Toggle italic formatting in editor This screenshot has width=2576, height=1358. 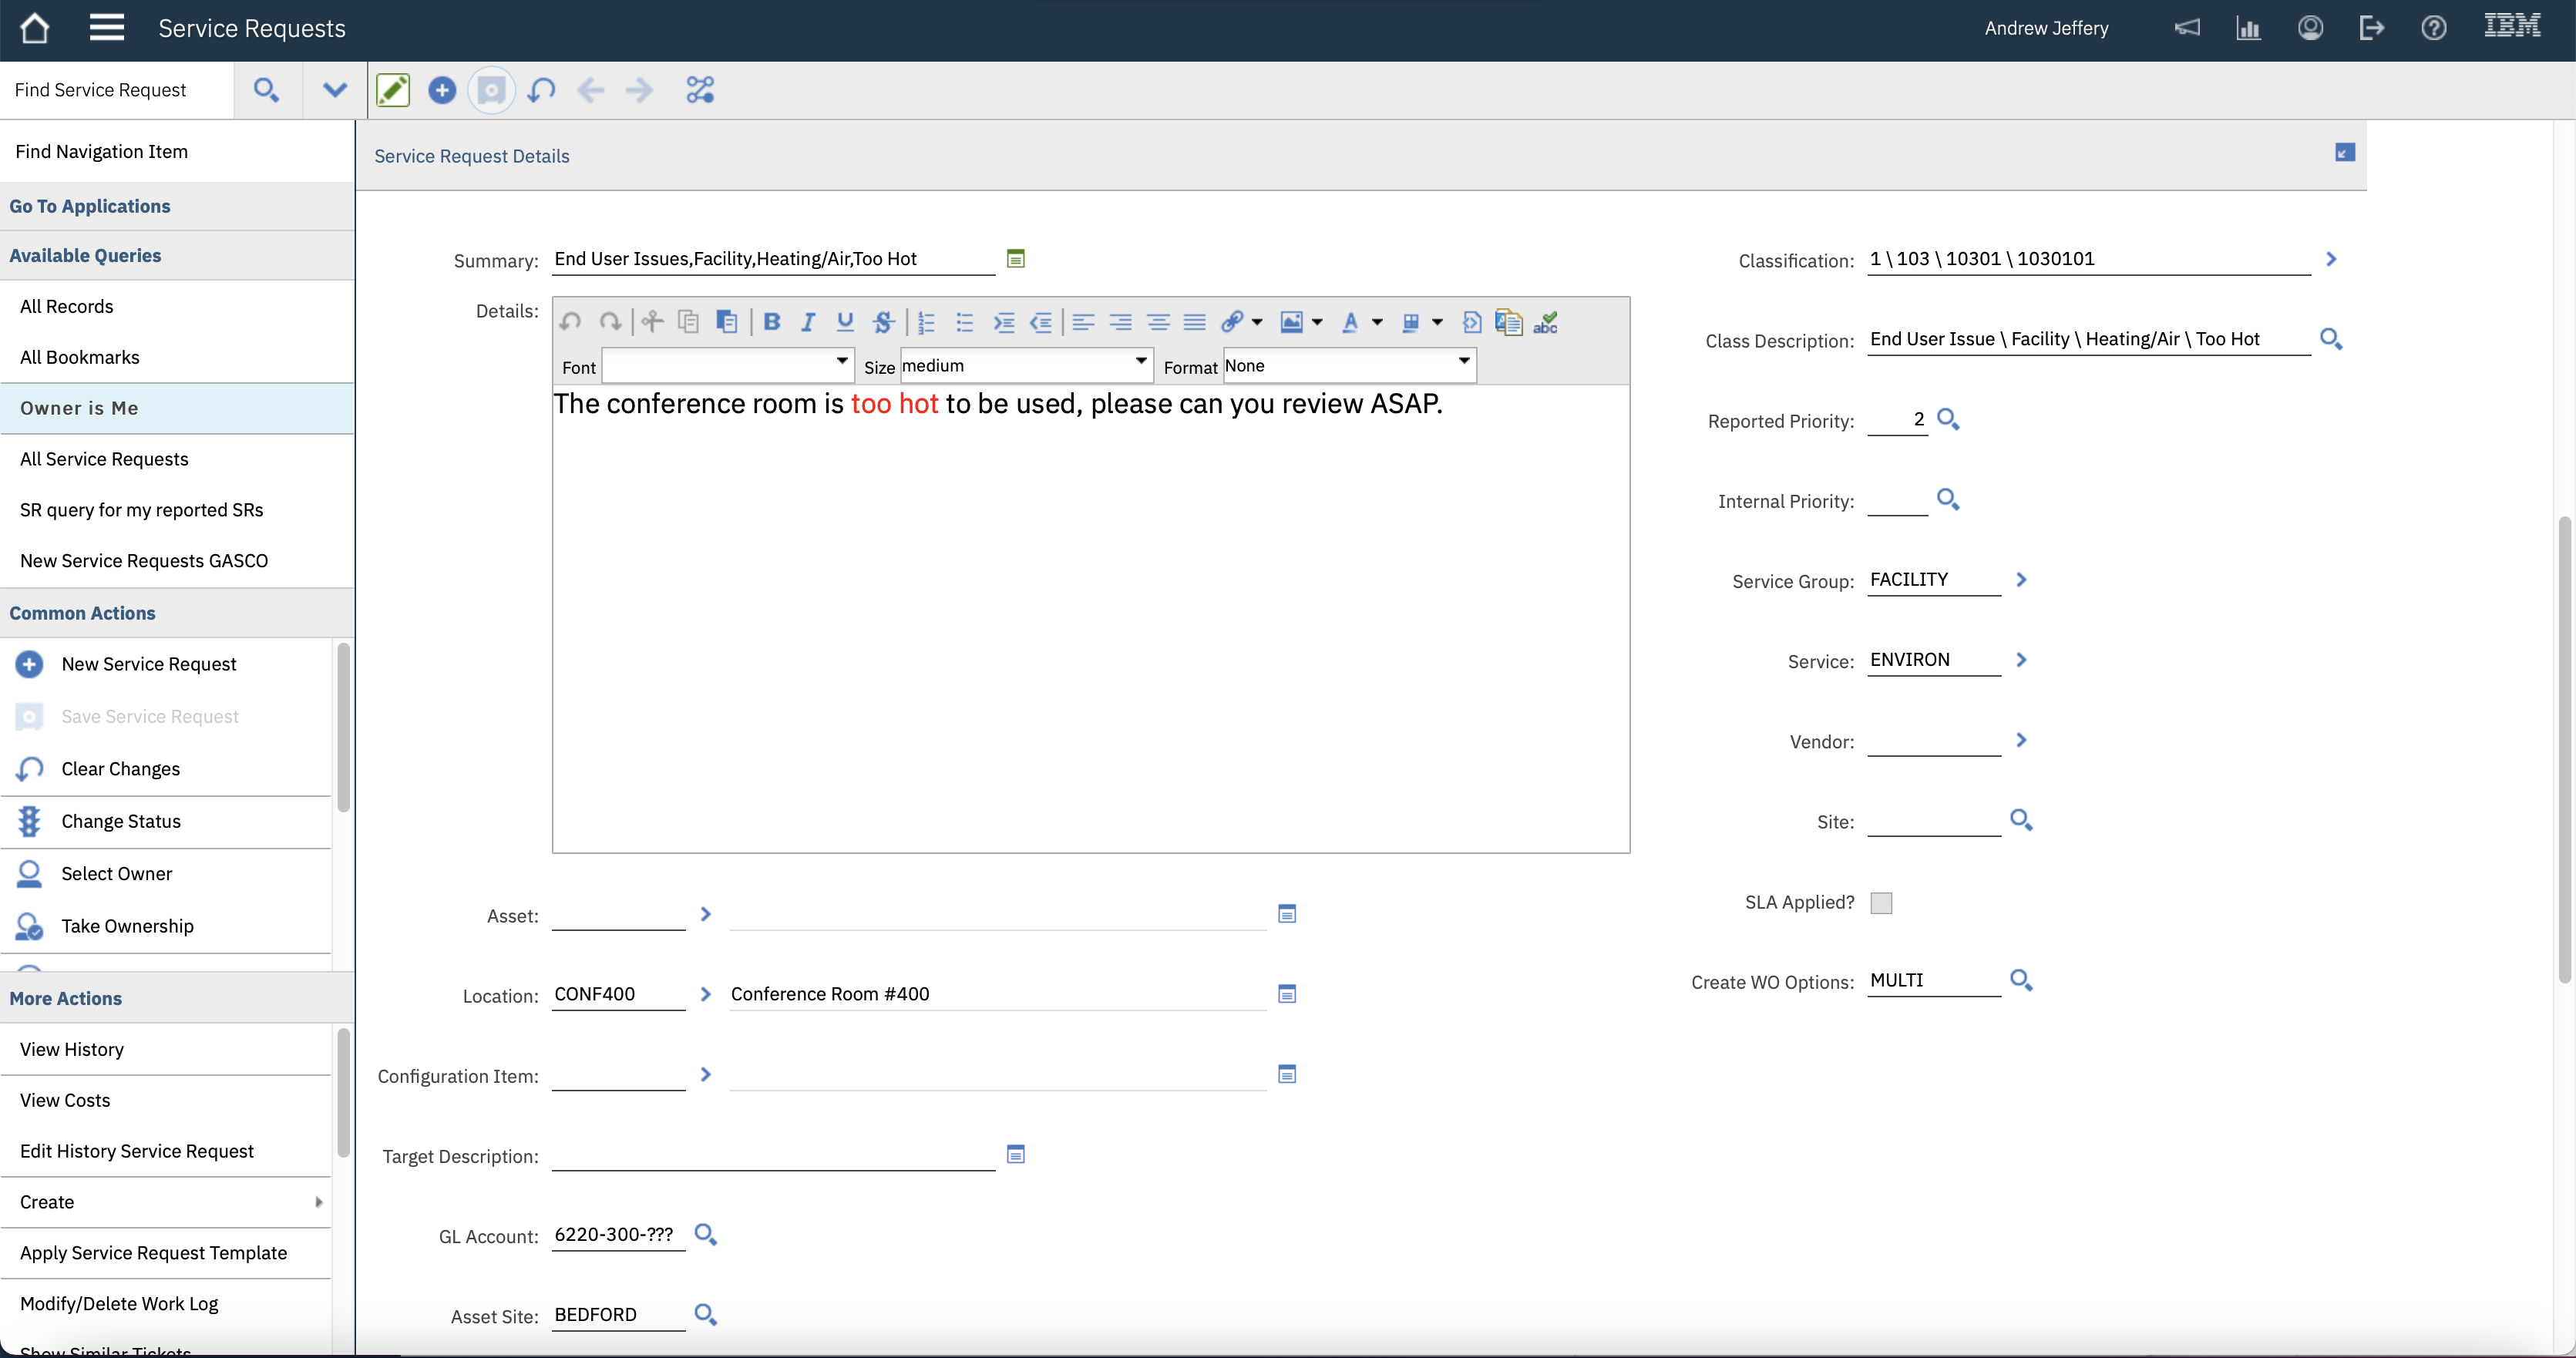click(808, 322)
